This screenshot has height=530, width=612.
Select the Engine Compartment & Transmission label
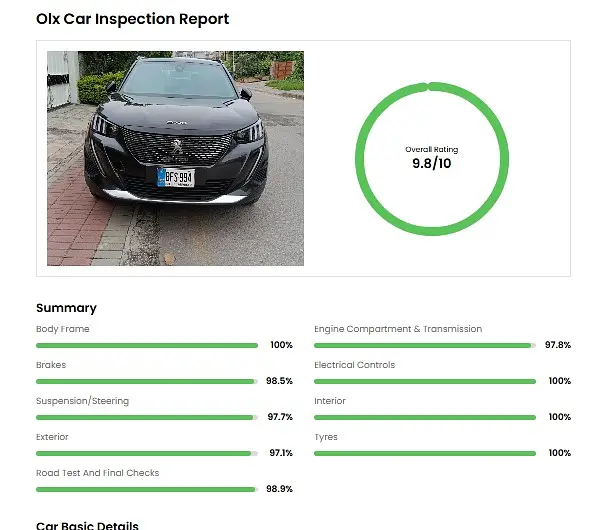[x=398, y=329]
